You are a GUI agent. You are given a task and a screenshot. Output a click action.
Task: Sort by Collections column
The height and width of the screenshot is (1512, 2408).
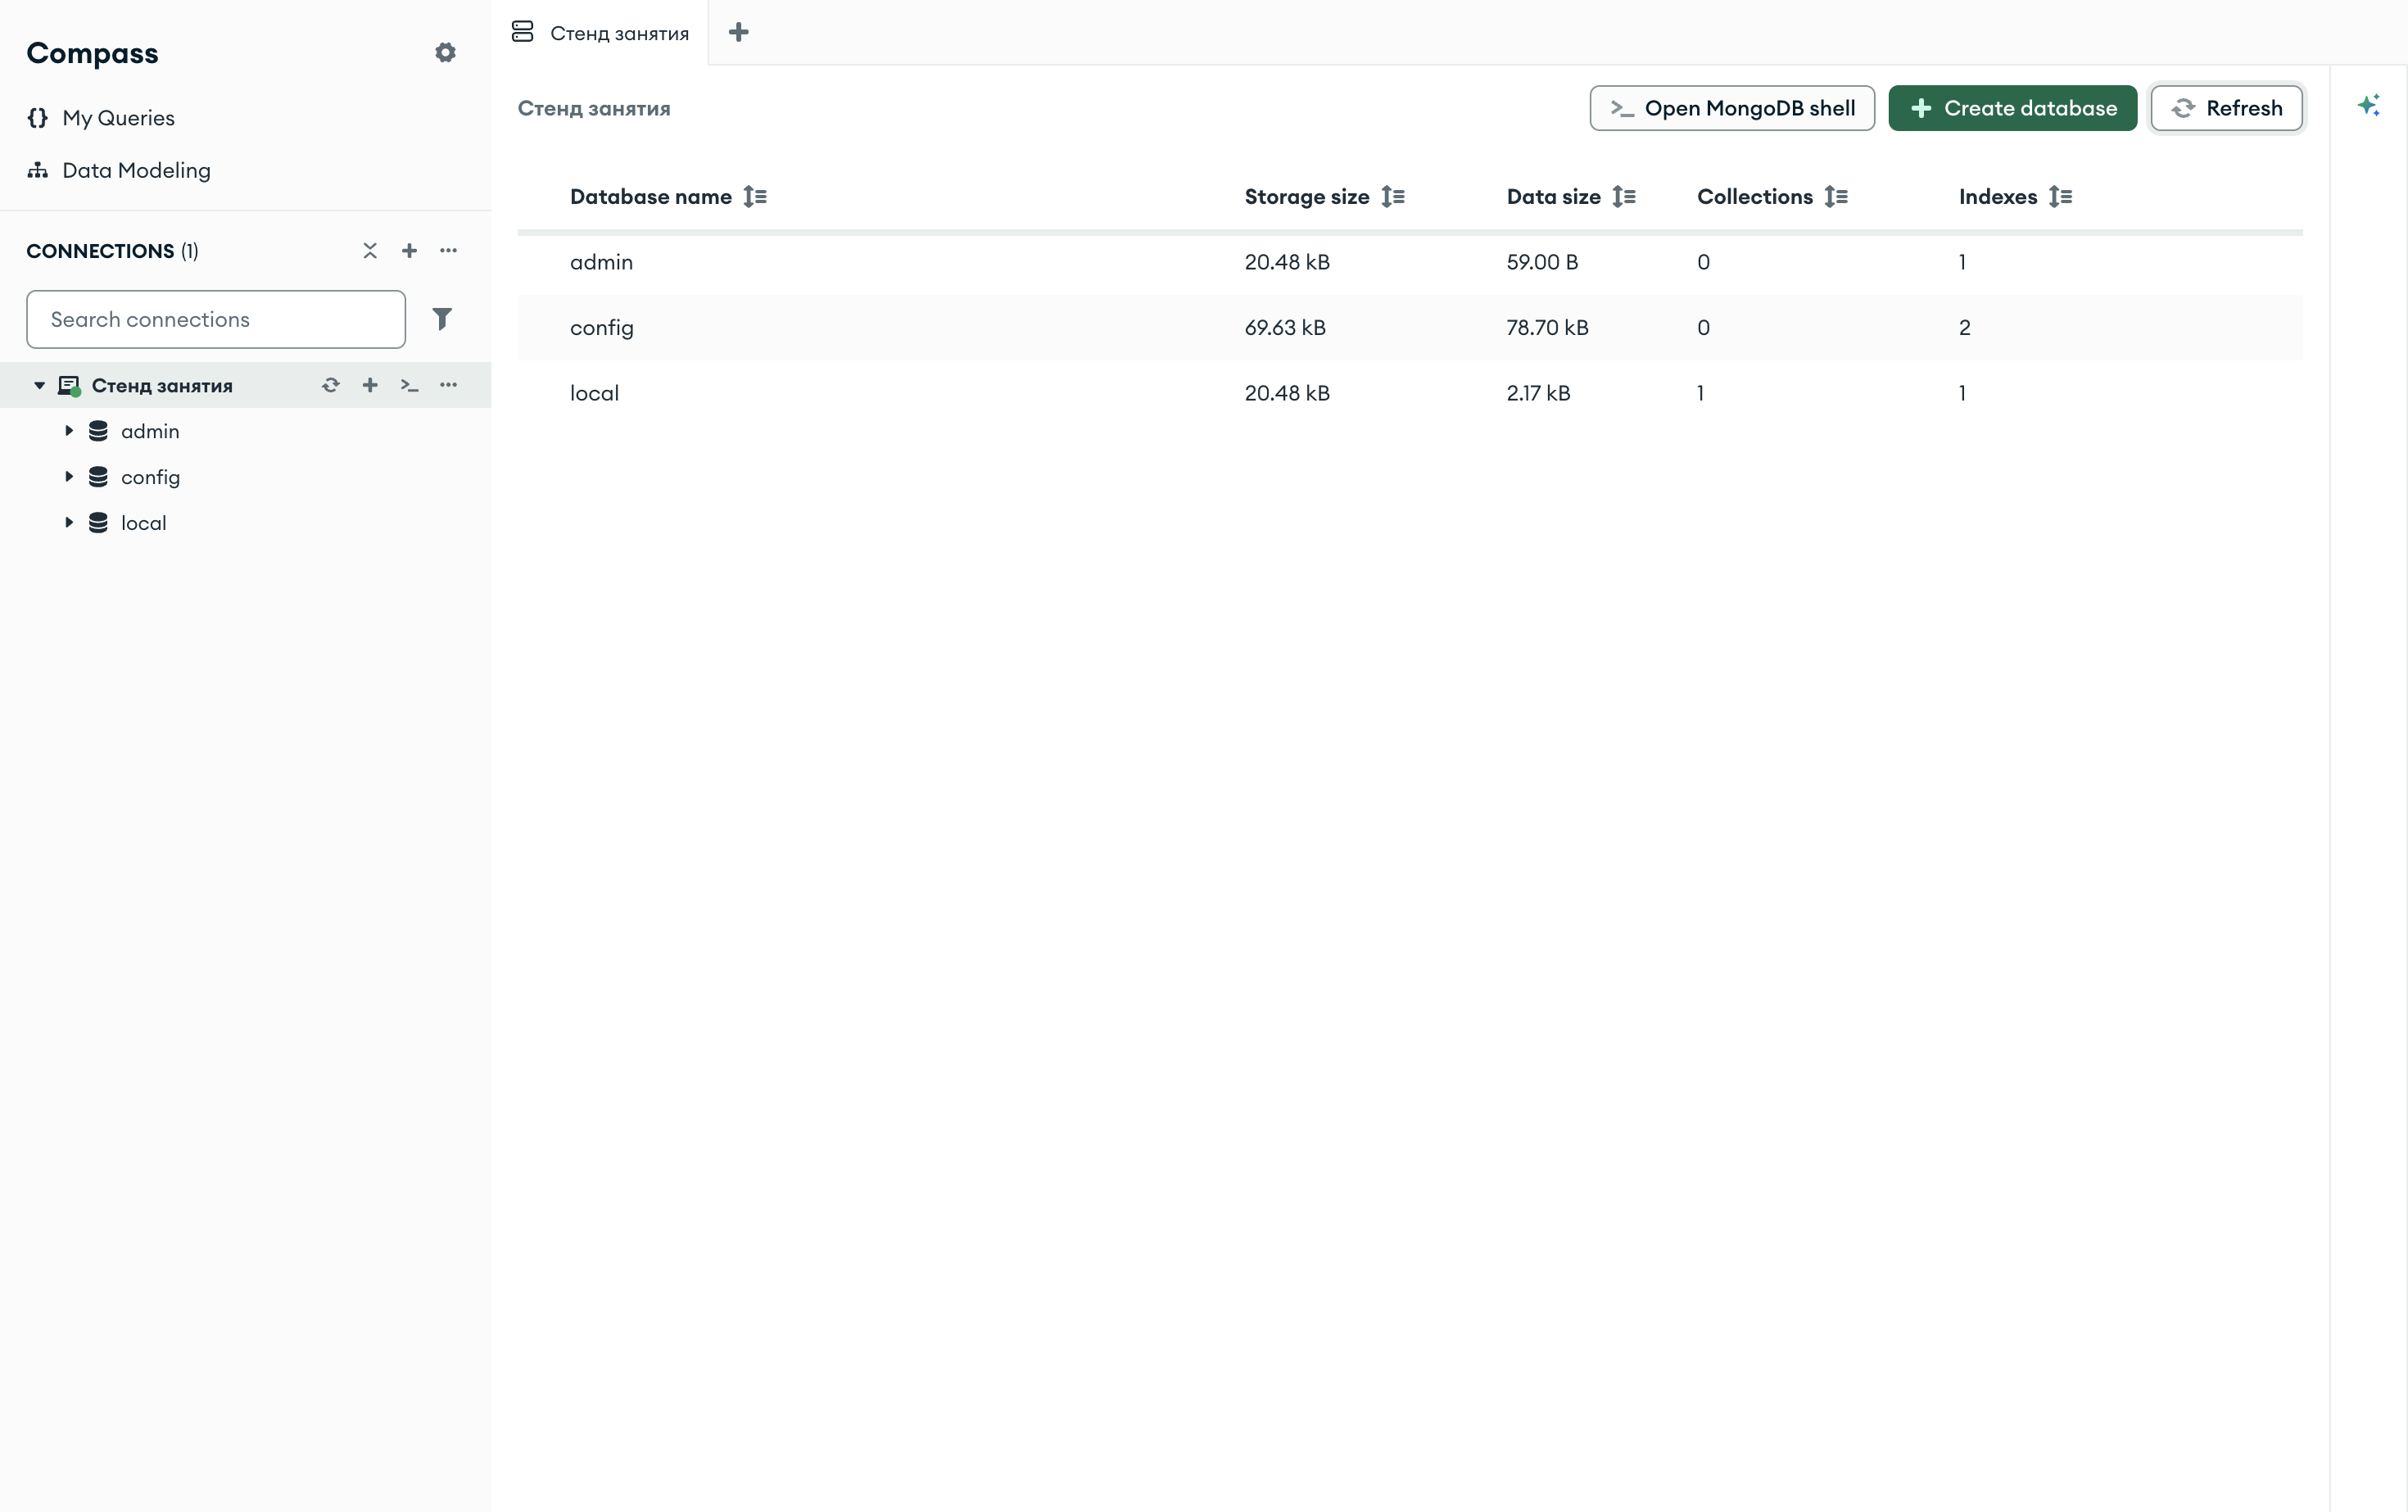click(x=1836, y=197)
